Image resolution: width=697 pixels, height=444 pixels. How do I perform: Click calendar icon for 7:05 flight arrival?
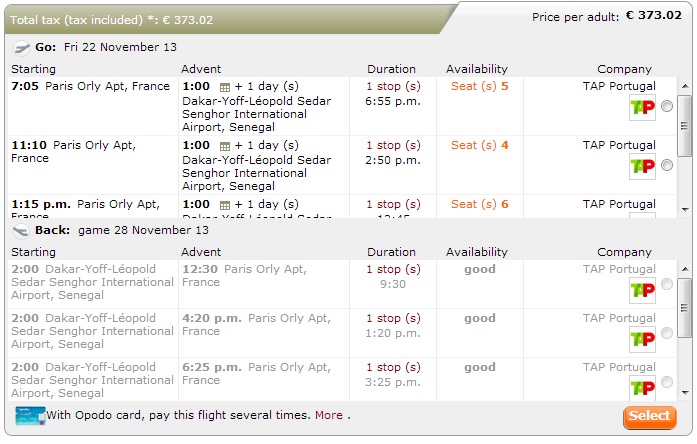pos(225,87)
